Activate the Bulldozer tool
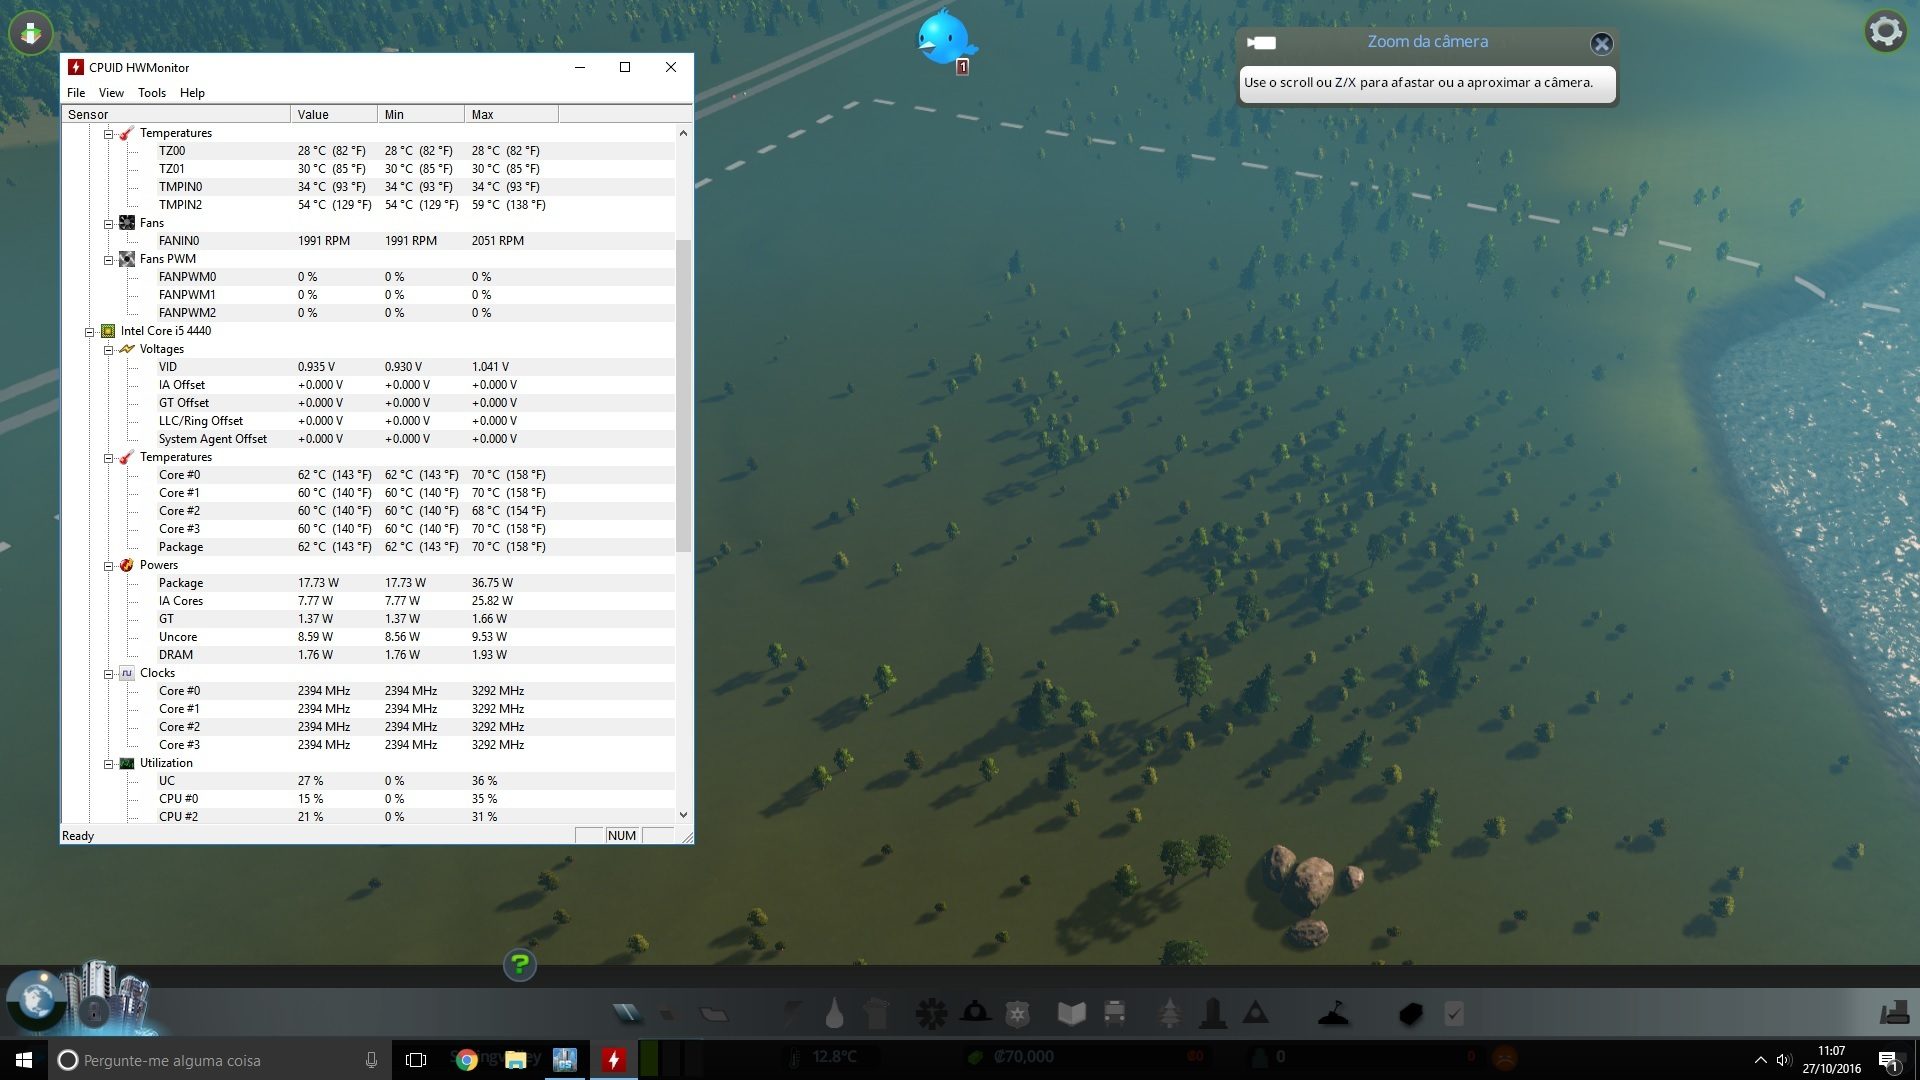The image size is (1920, 1080). [x=1895, y=1013]
